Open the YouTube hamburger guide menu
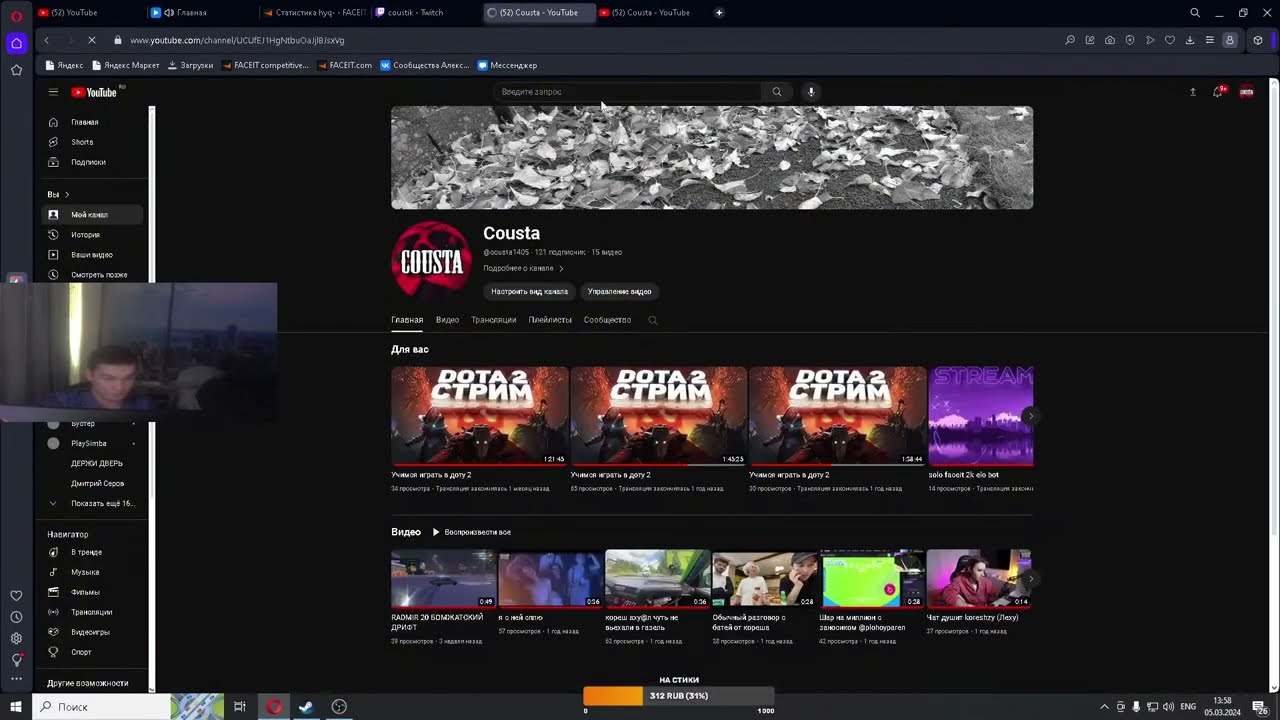1280x720 pixels. click(x=53, y=92)
